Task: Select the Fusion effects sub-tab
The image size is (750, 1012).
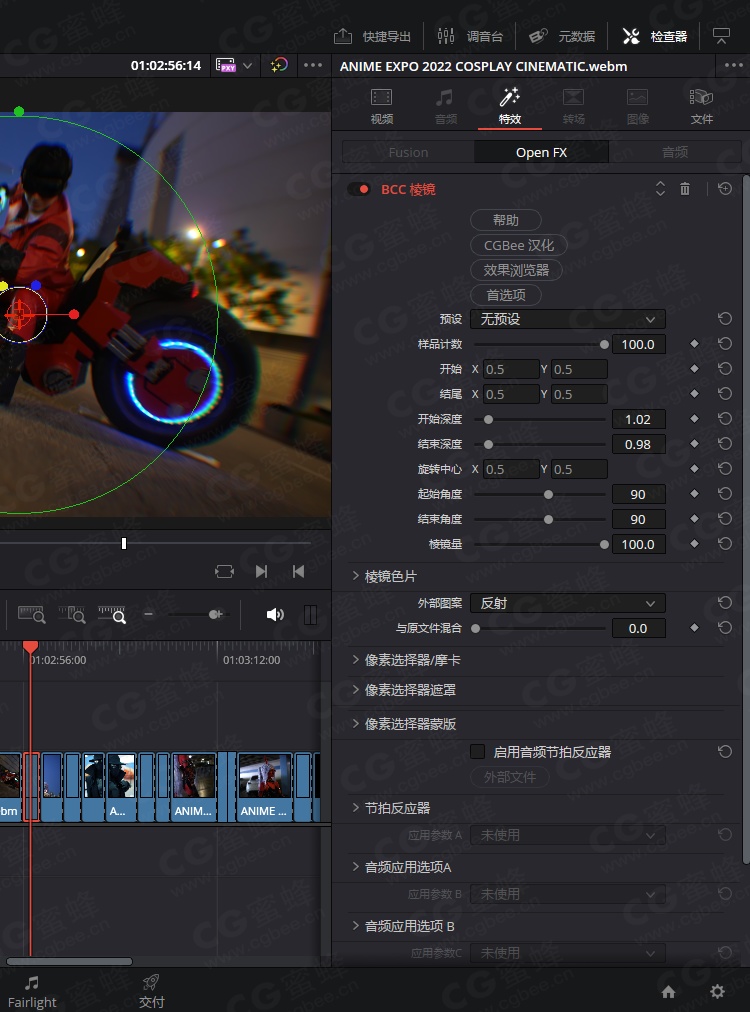Action: coord(408,152)
